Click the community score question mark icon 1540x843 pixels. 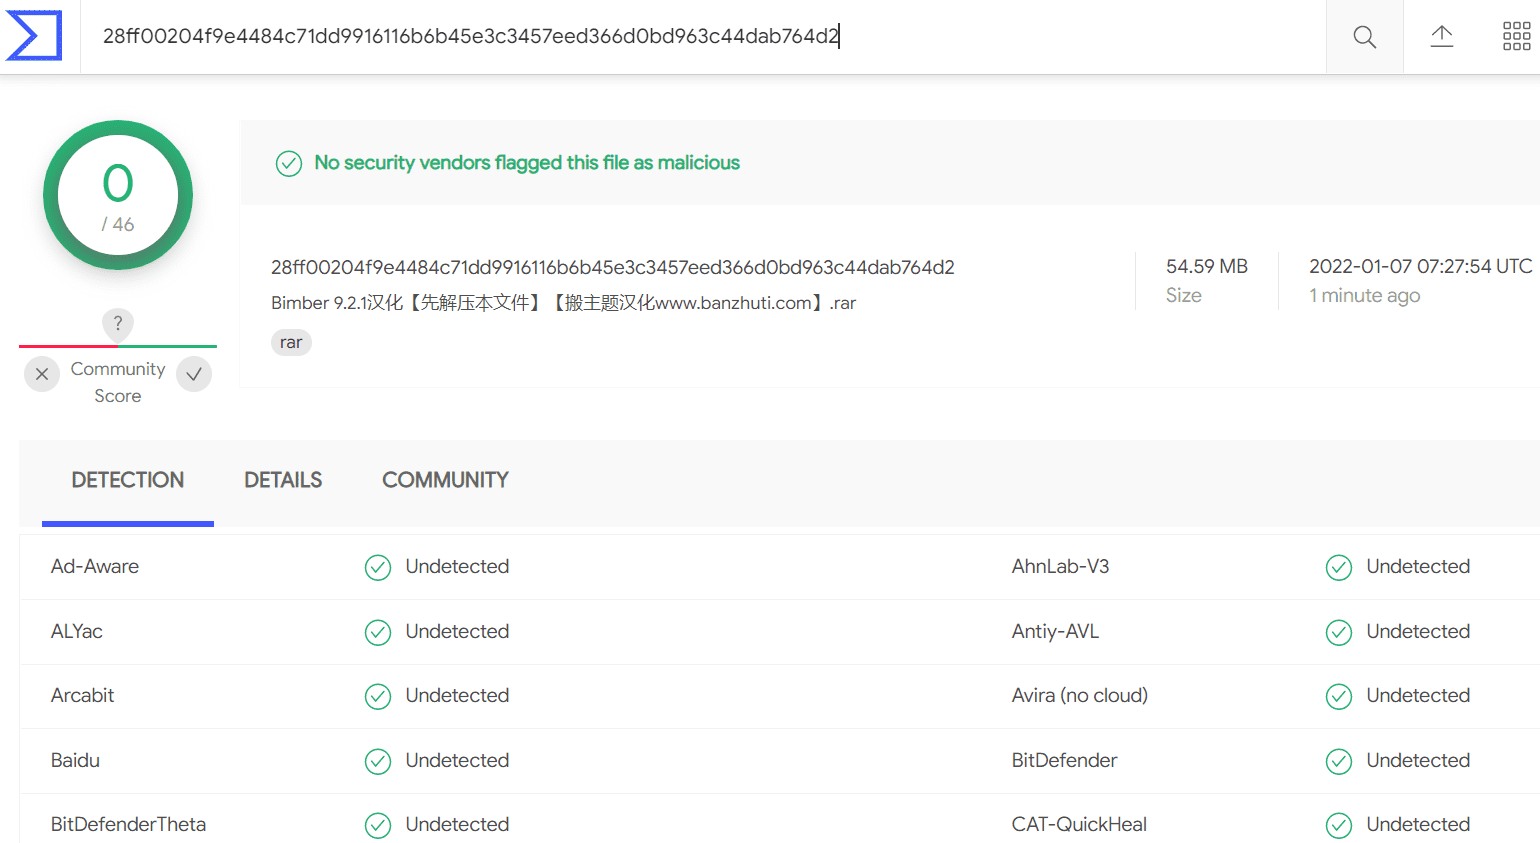[x=118, y=323]
